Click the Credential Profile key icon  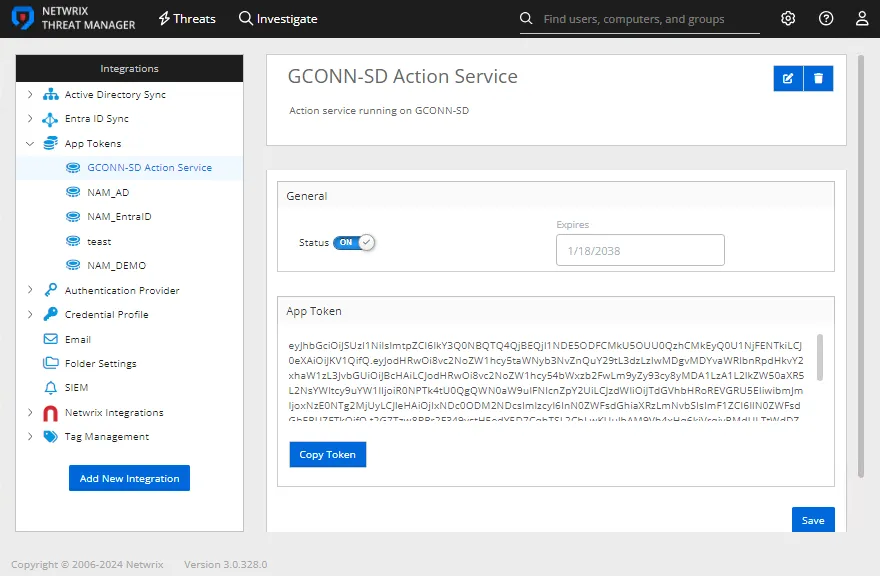click(51, 314)
